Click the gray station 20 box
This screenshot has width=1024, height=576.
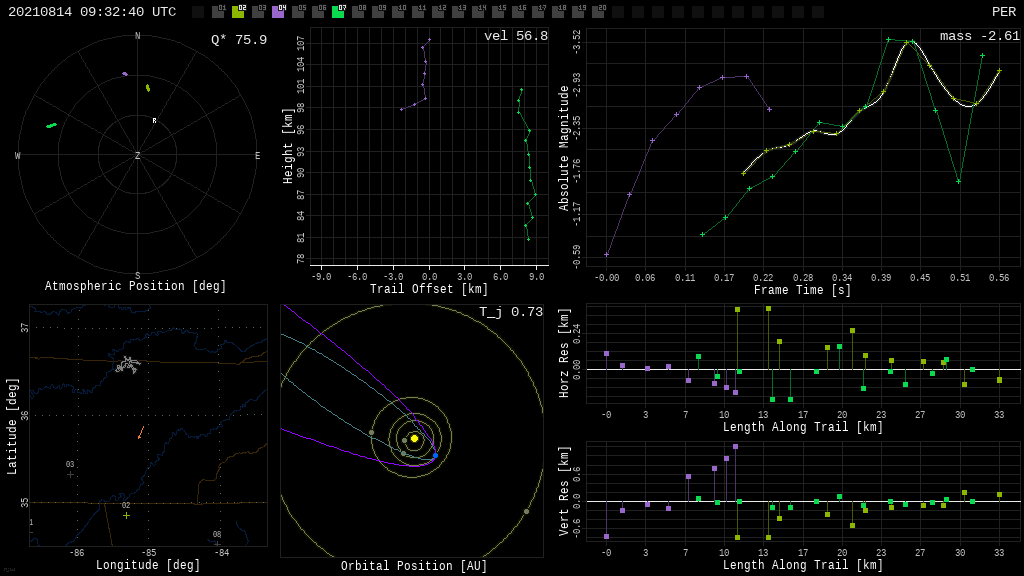click(598, 12)
